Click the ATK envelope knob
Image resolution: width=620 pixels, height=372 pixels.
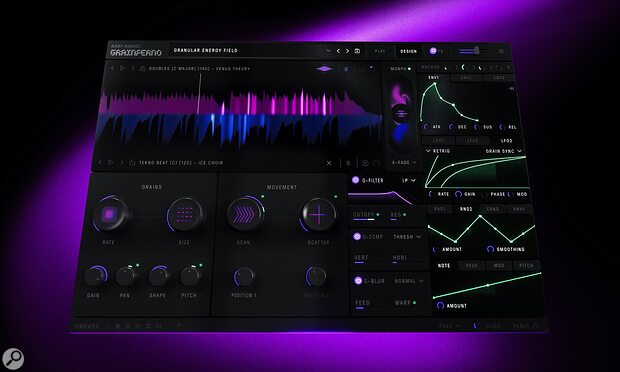click(x=426, y=127)
